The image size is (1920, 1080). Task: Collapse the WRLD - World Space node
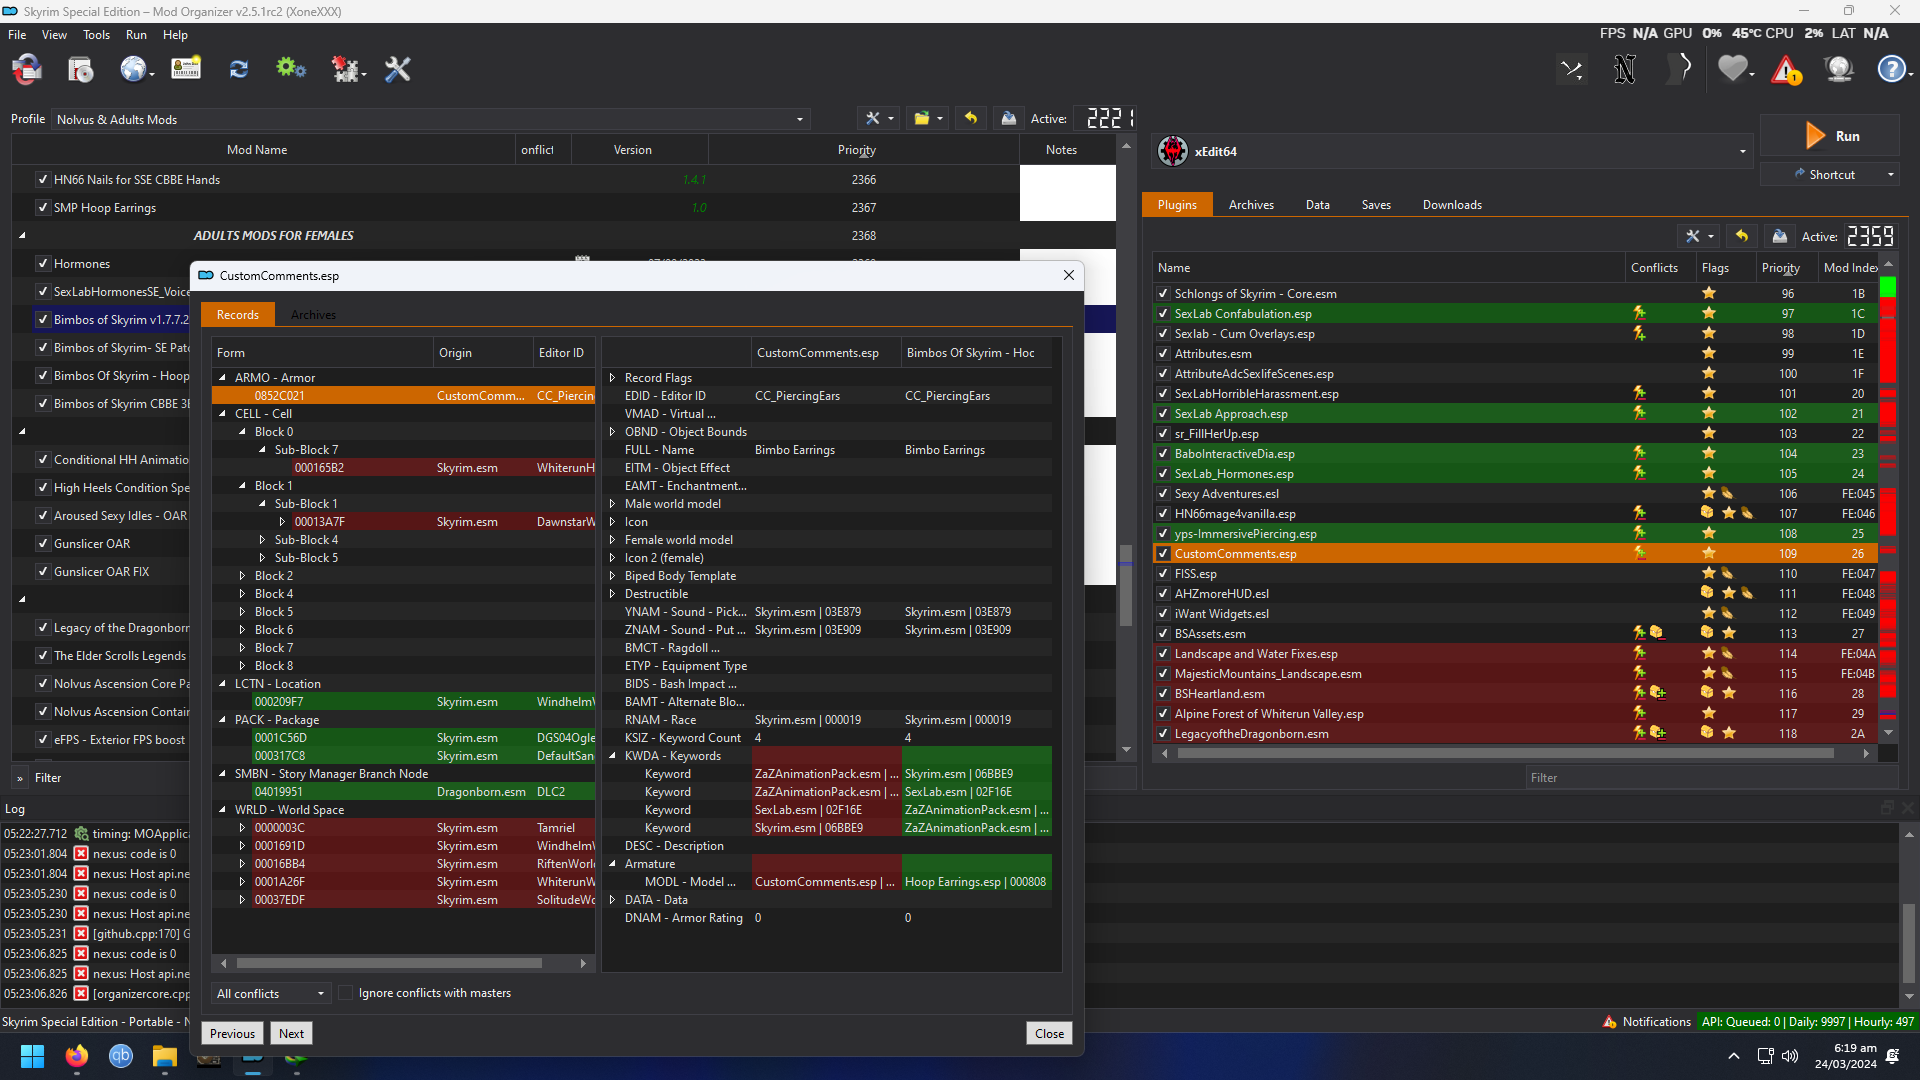pos(222,810)
